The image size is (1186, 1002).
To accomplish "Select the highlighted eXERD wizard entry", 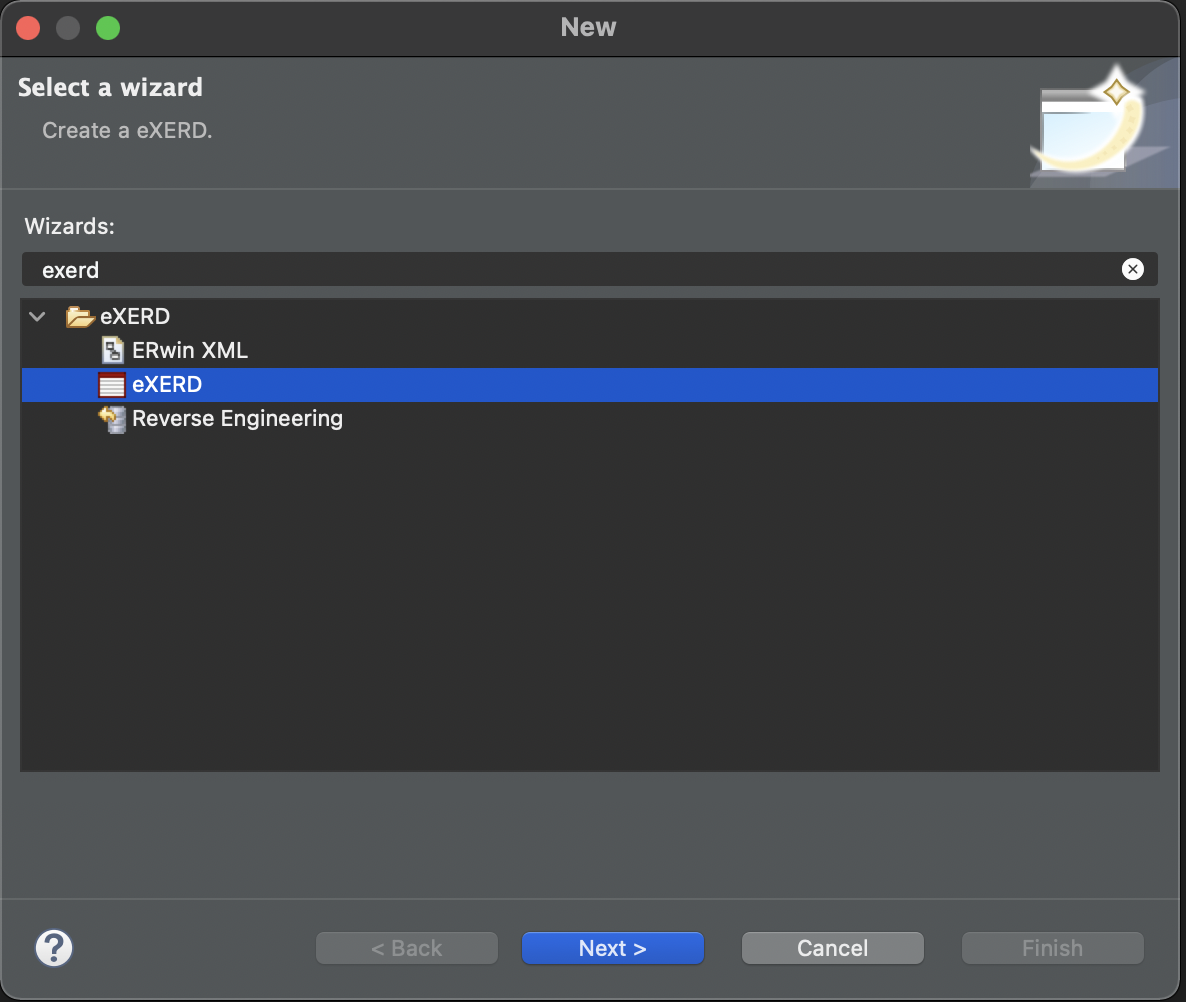I will tap(590, 385).
